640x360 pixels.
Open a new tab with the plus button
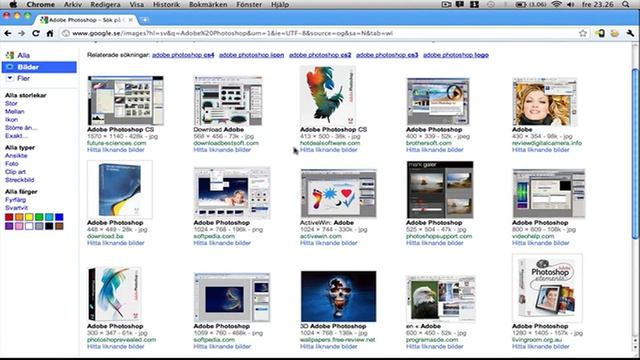click(144, 20)
